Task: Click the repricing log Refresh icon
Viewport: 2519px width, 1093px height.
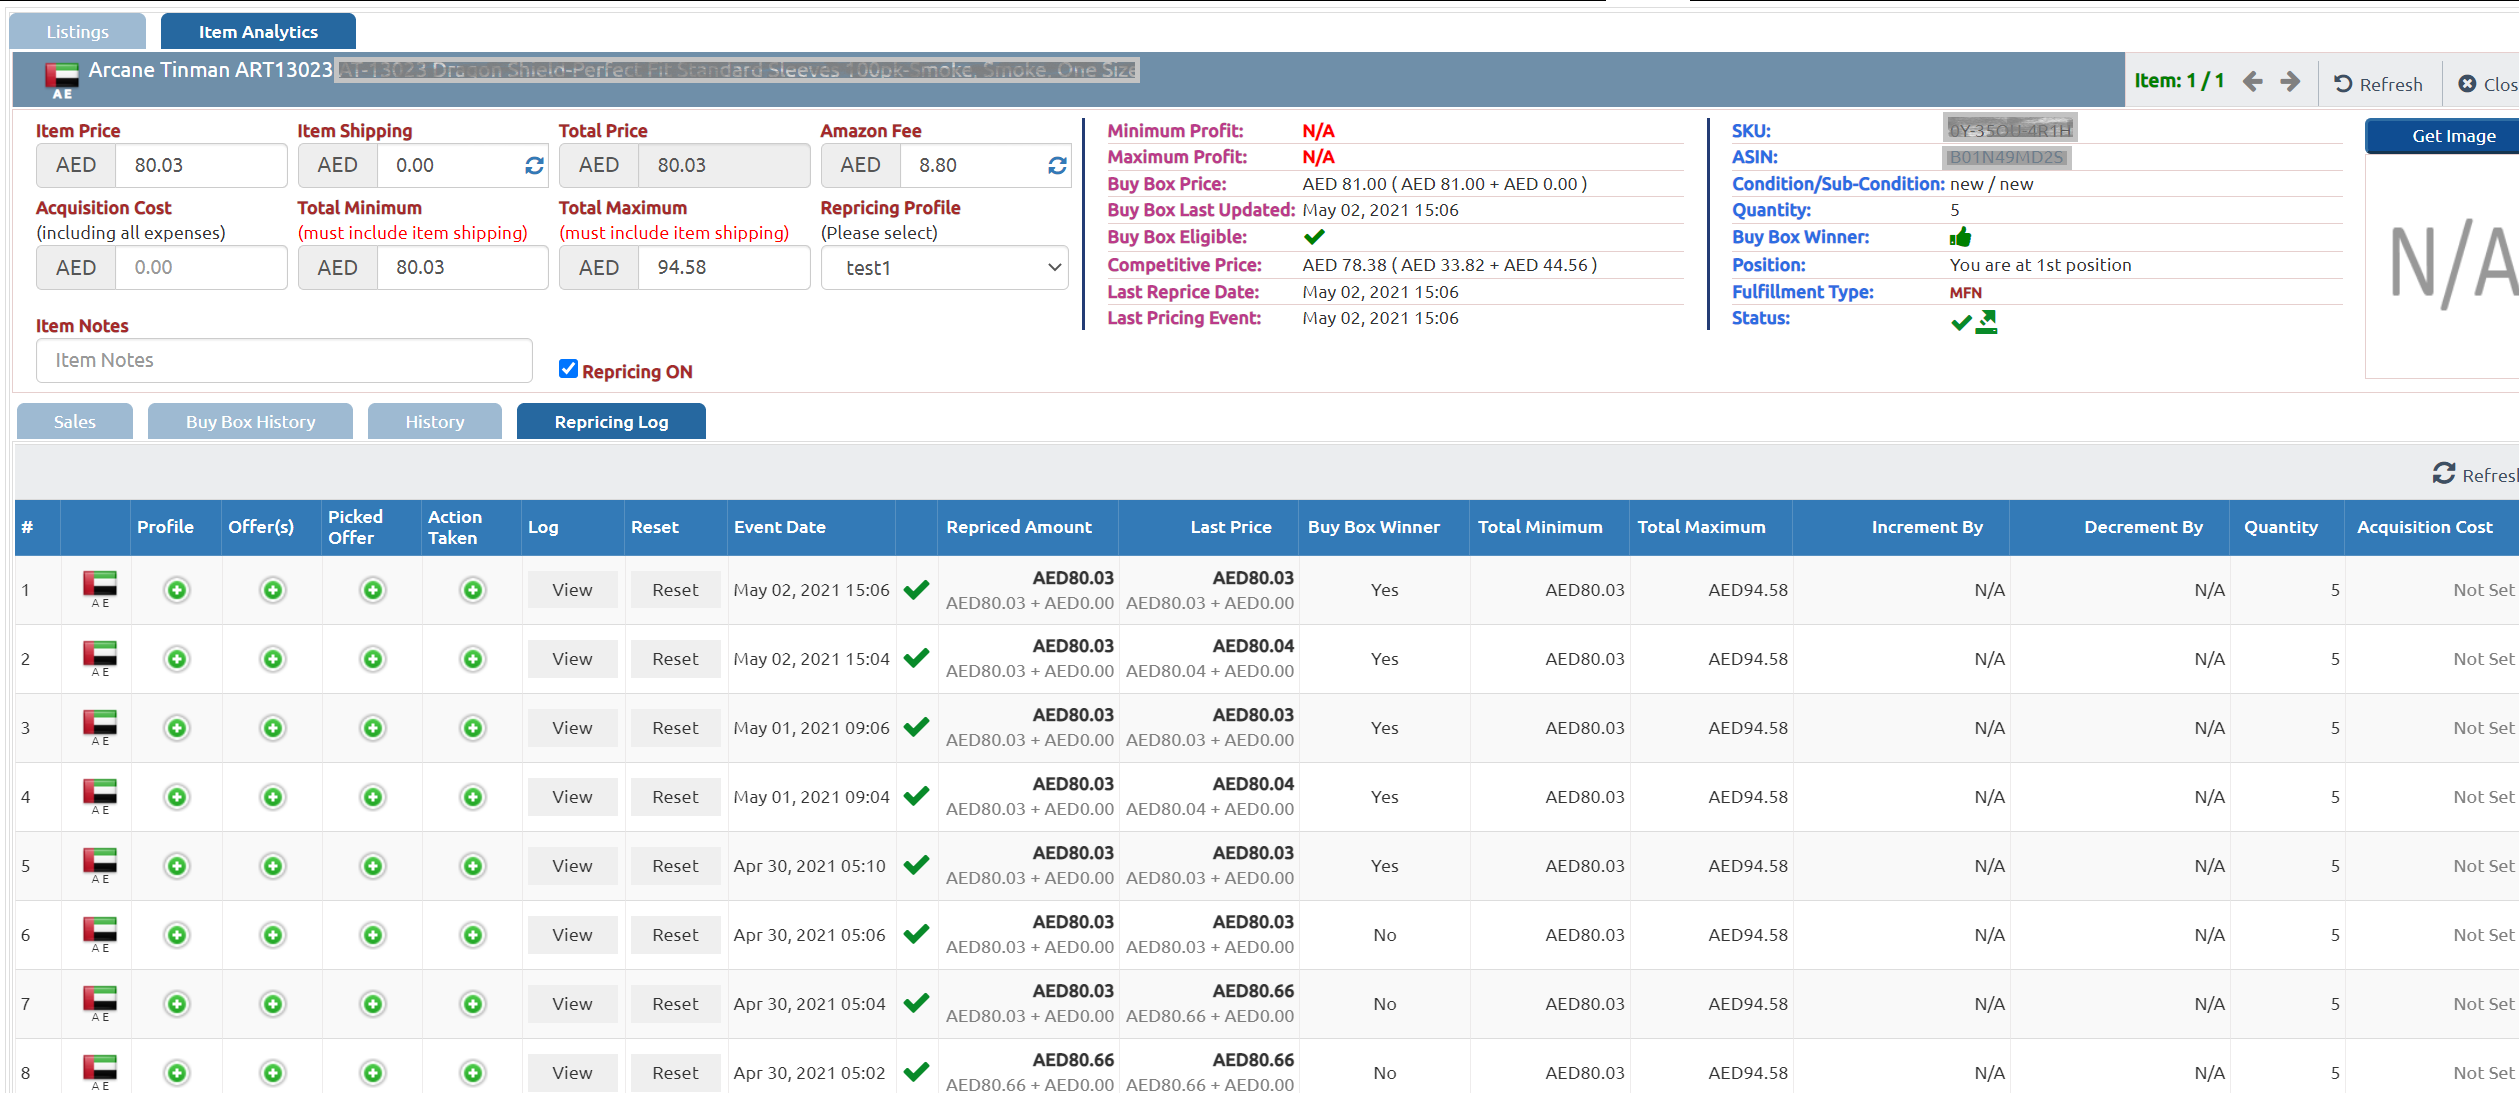Action: [2443, 474]
